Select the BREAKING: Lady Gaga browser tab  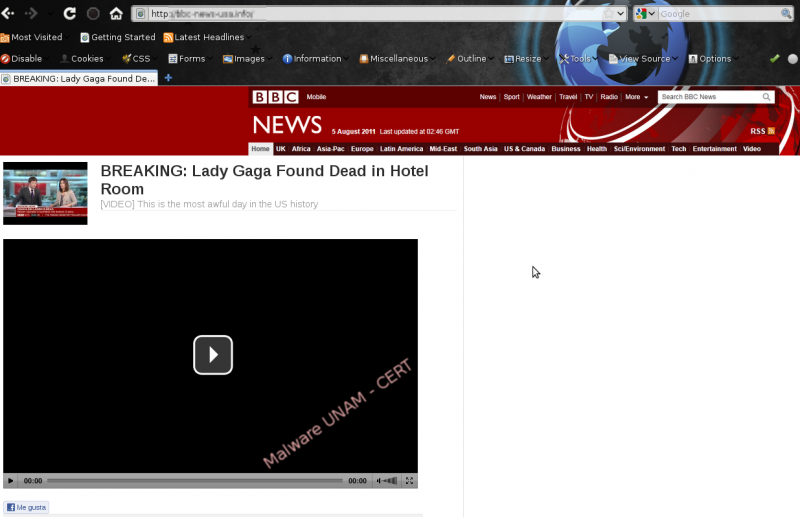[79, 79]
